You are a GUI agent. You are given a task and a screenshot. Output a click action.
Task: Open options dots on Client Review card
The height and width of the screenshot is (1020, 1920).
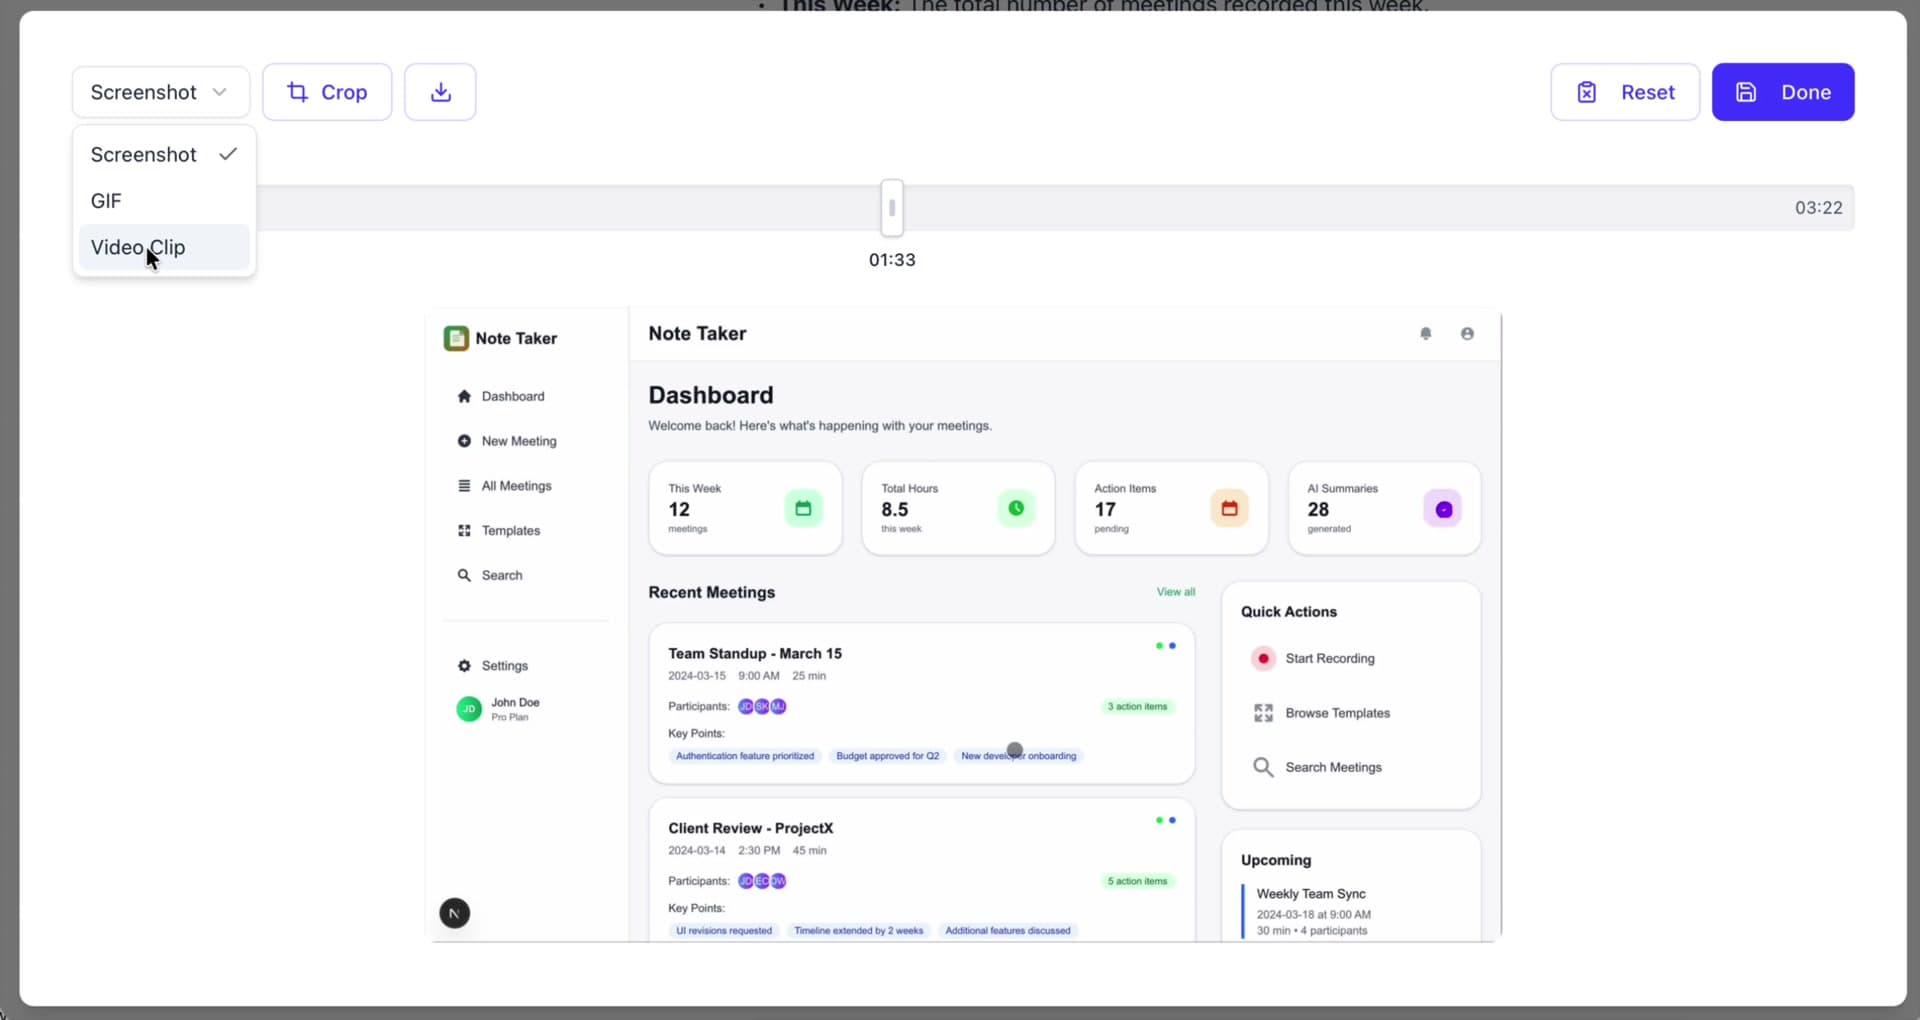(x=1165, y=821)
